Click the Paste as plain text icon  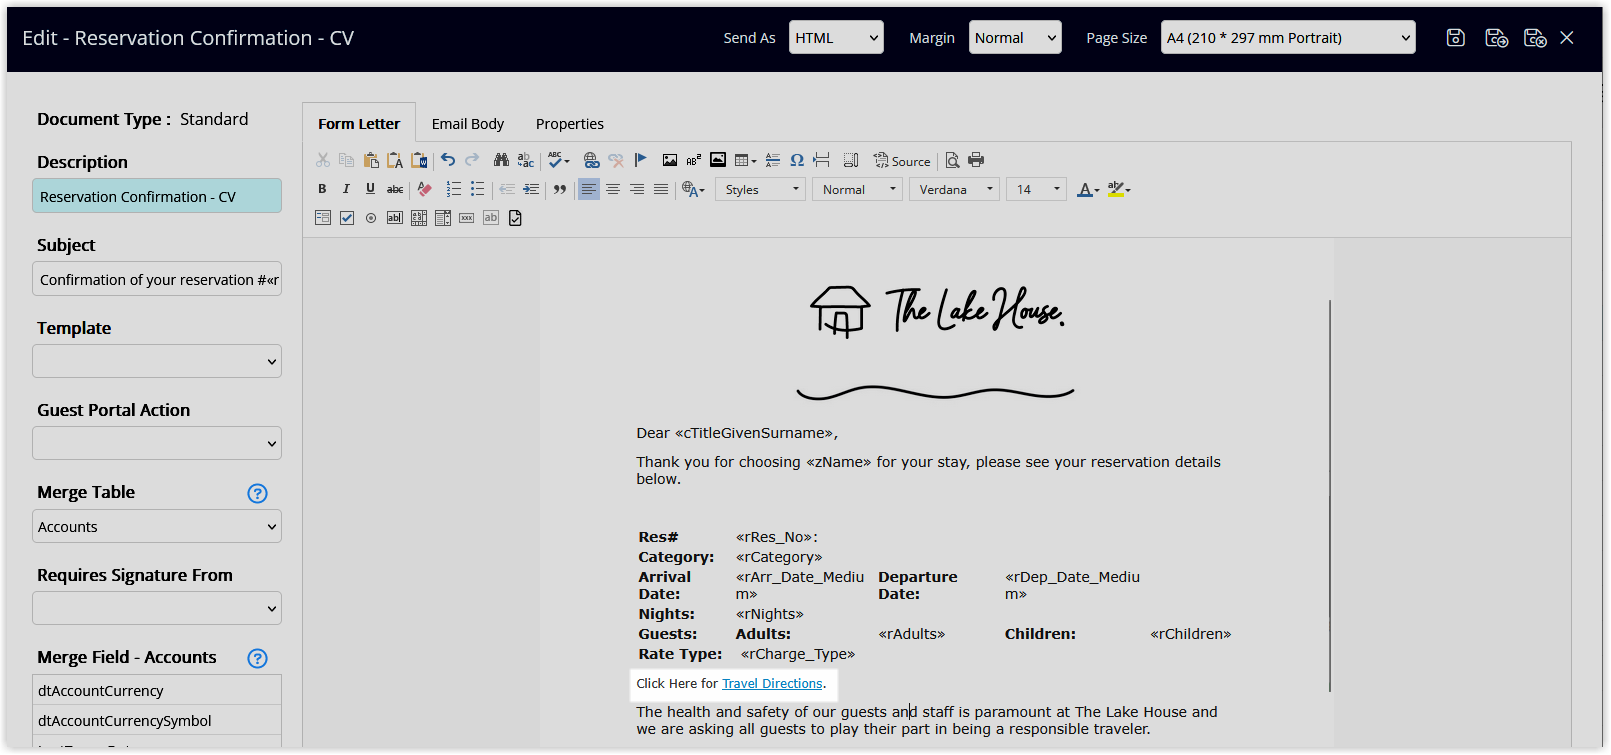pos(395,160)
